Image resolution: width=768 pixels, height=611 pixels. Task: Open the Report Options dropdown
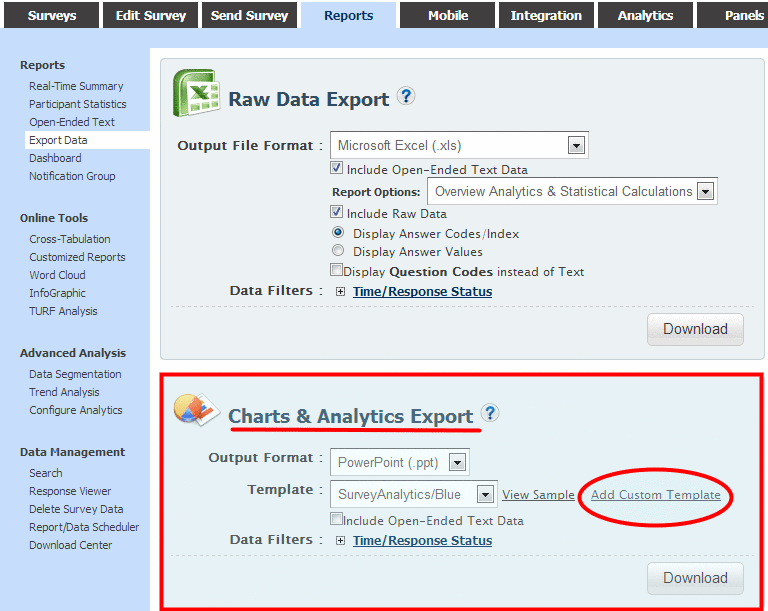705,192
